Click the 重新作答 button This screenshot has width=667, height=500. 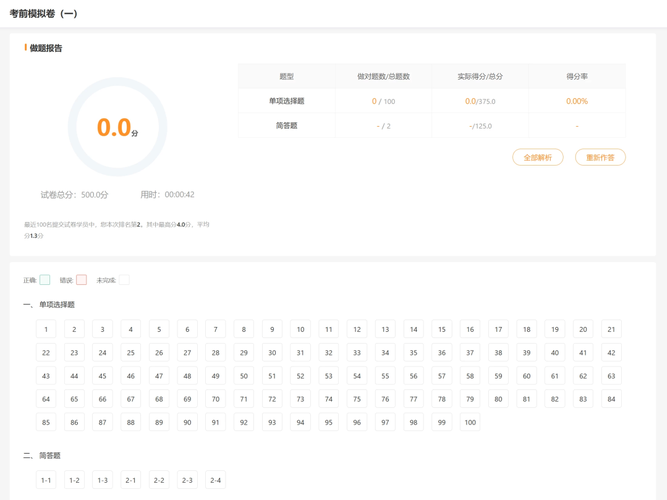click(x=600, y=157)
